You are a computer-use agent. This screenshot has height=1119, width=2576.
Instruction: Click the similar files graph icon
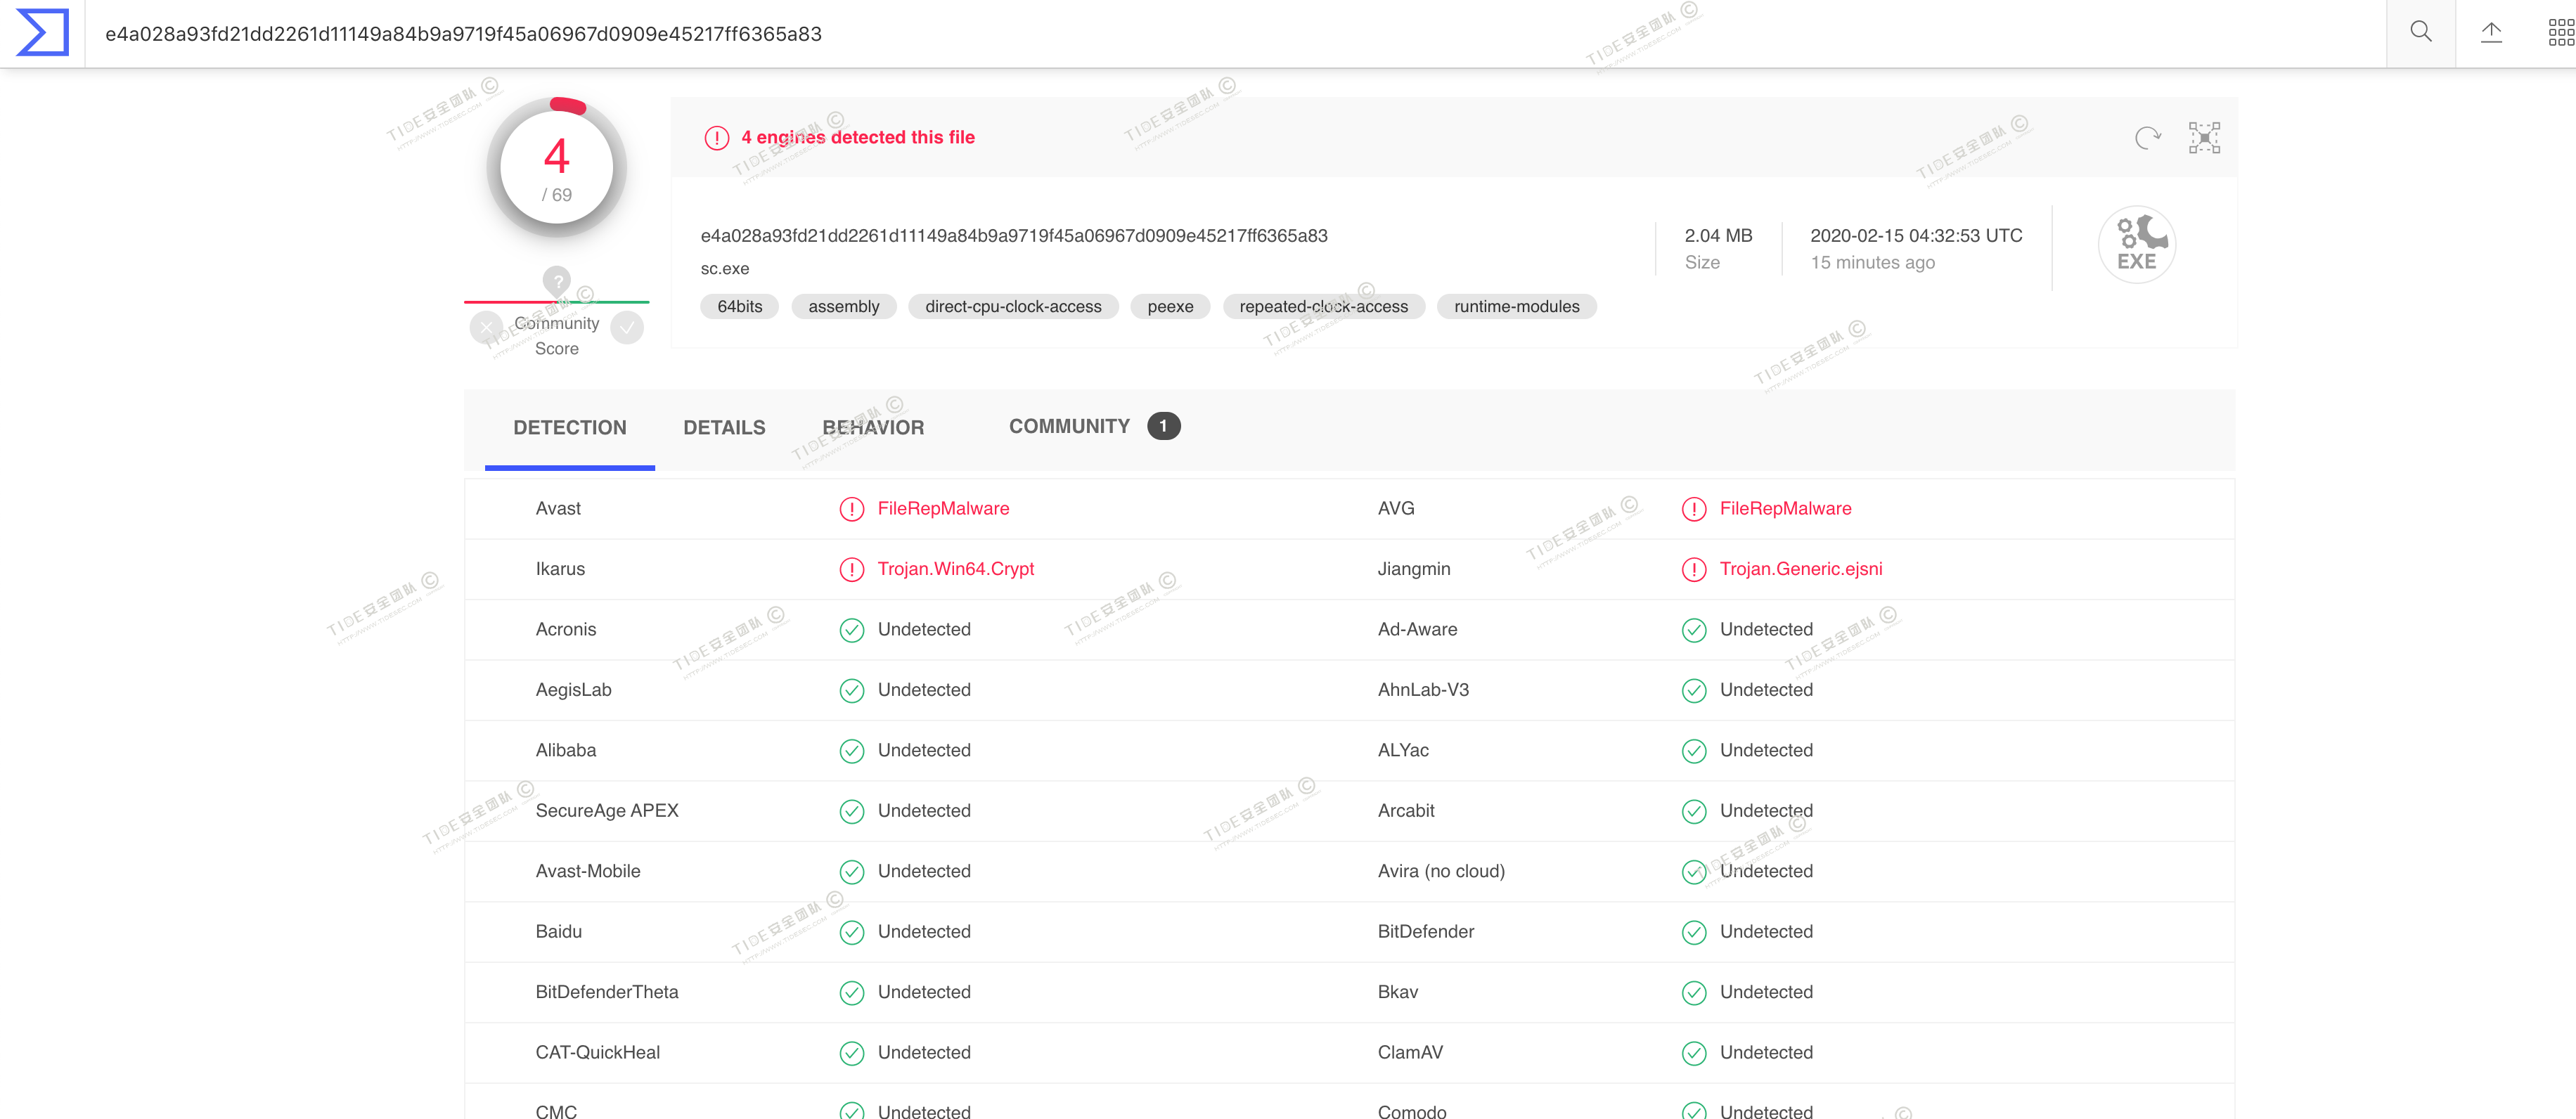click(2204, 138)
